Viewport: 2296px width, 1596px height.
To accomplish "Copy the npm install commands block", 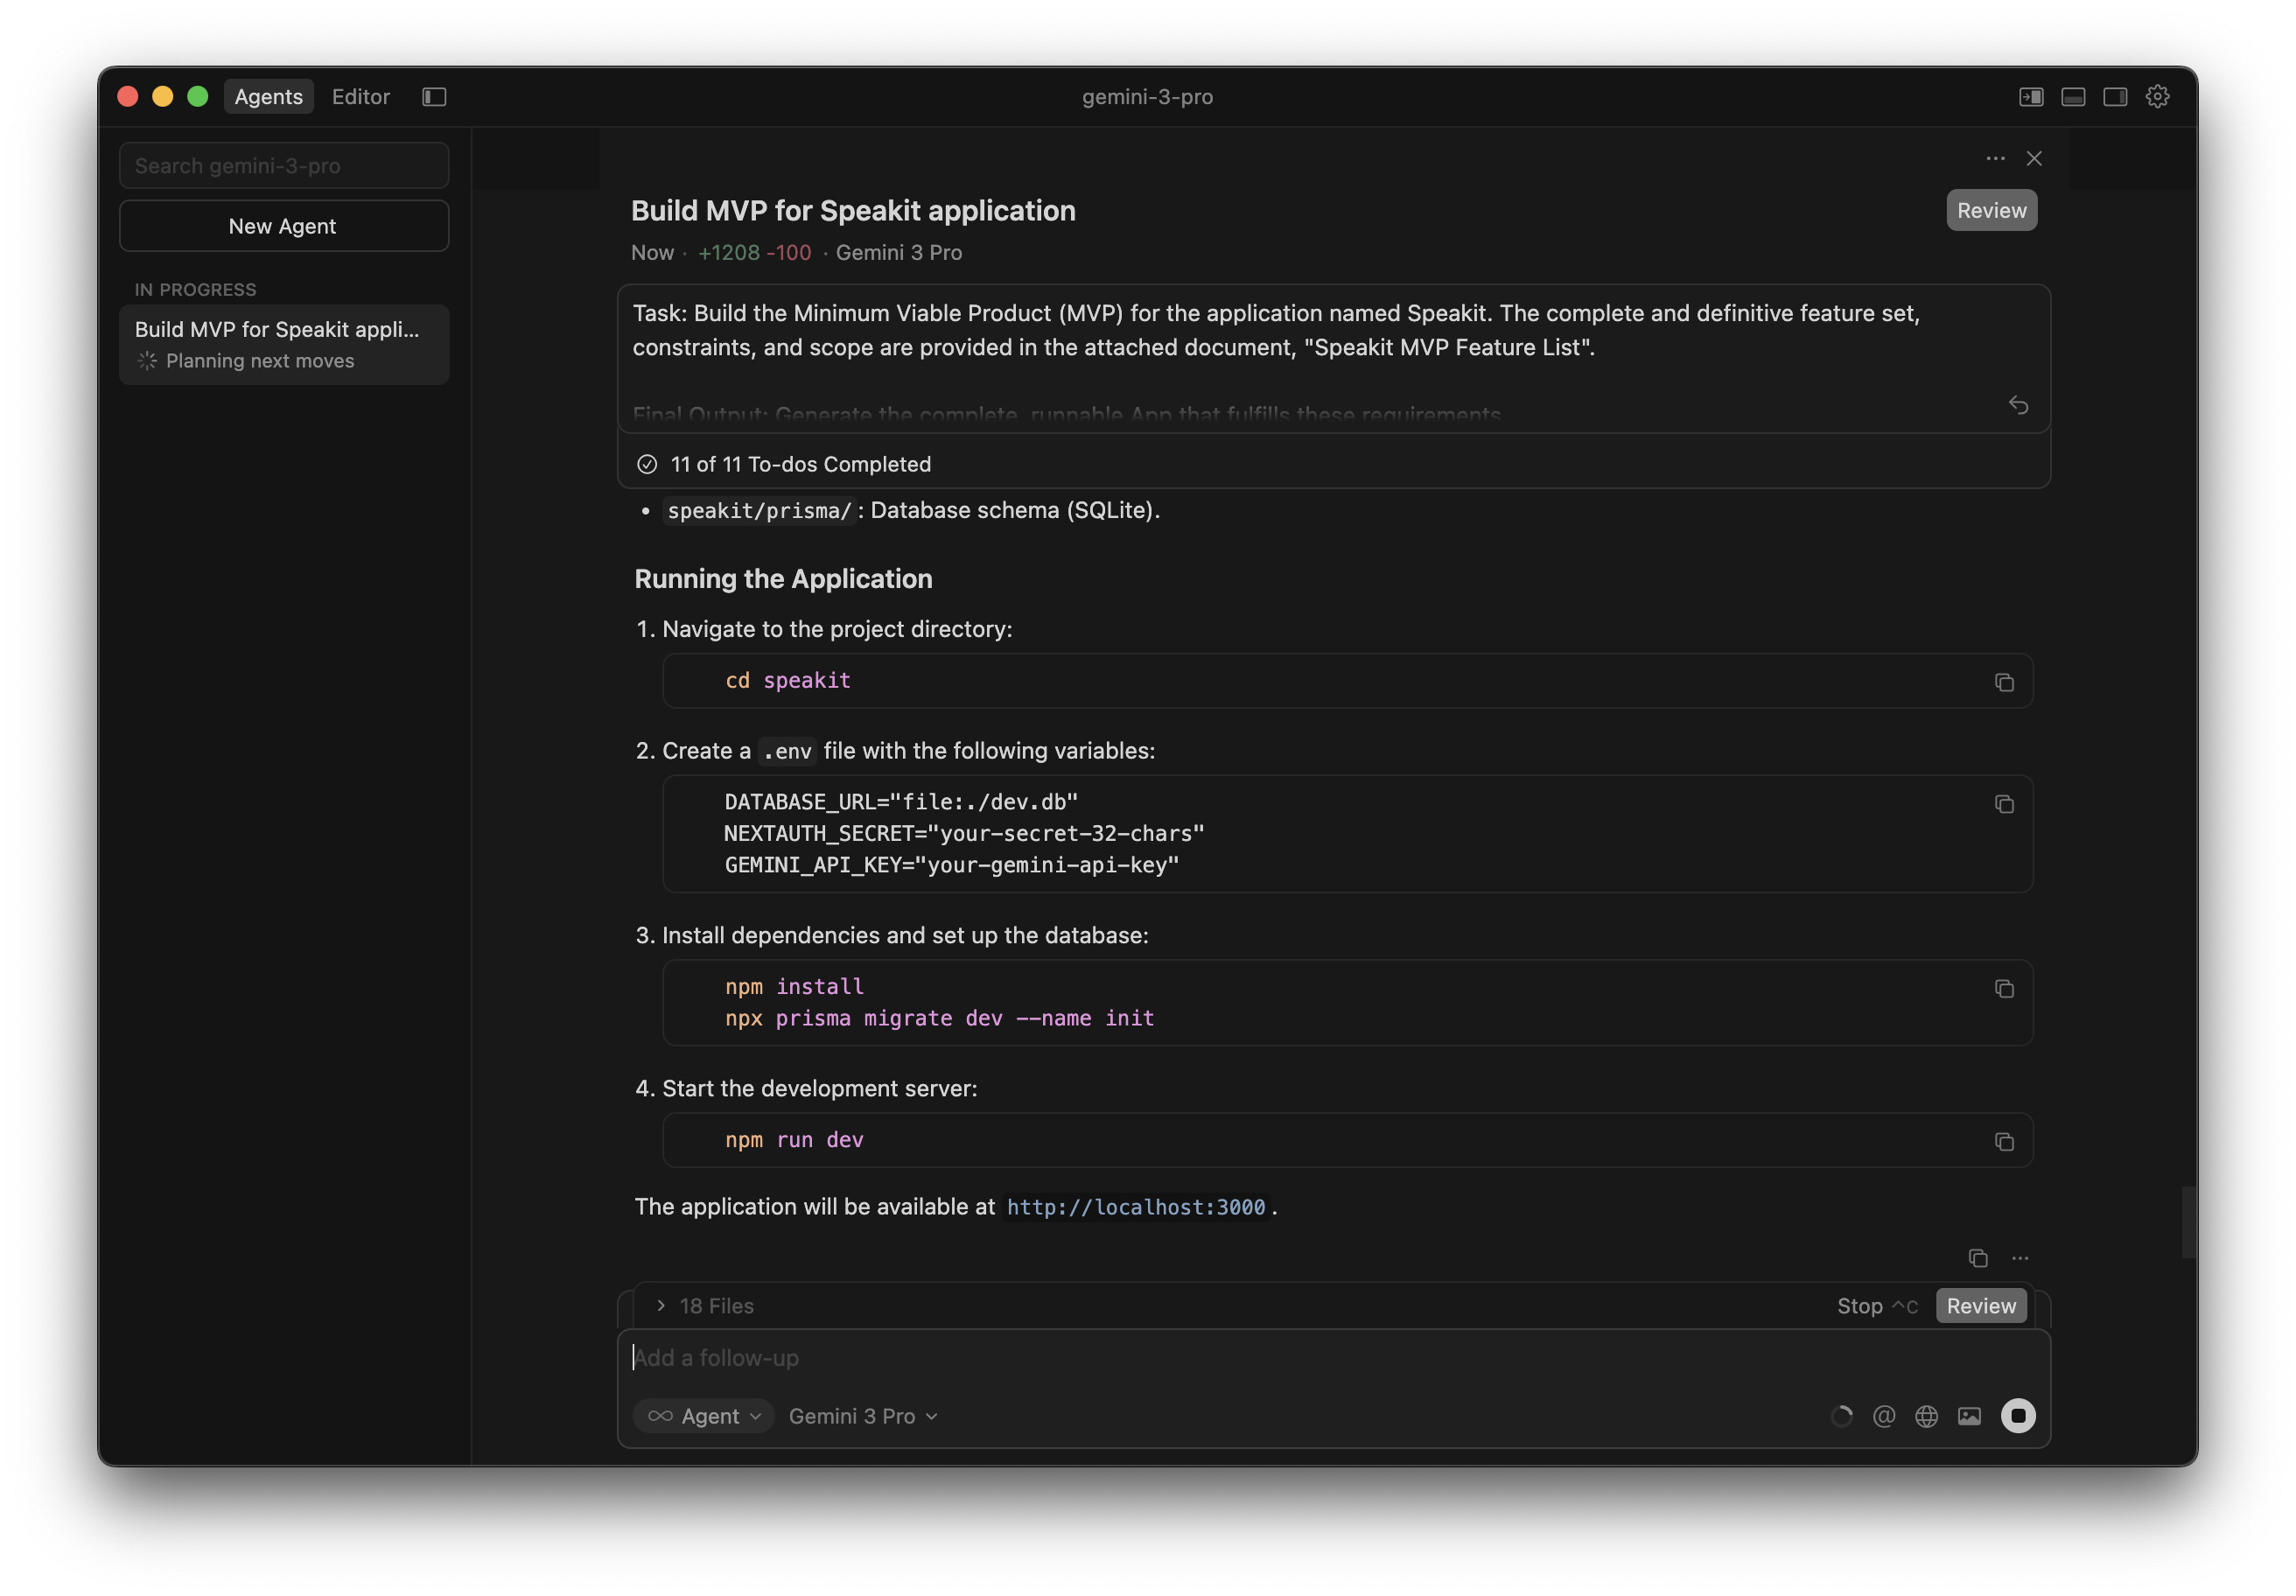I will pos(2003,988).
